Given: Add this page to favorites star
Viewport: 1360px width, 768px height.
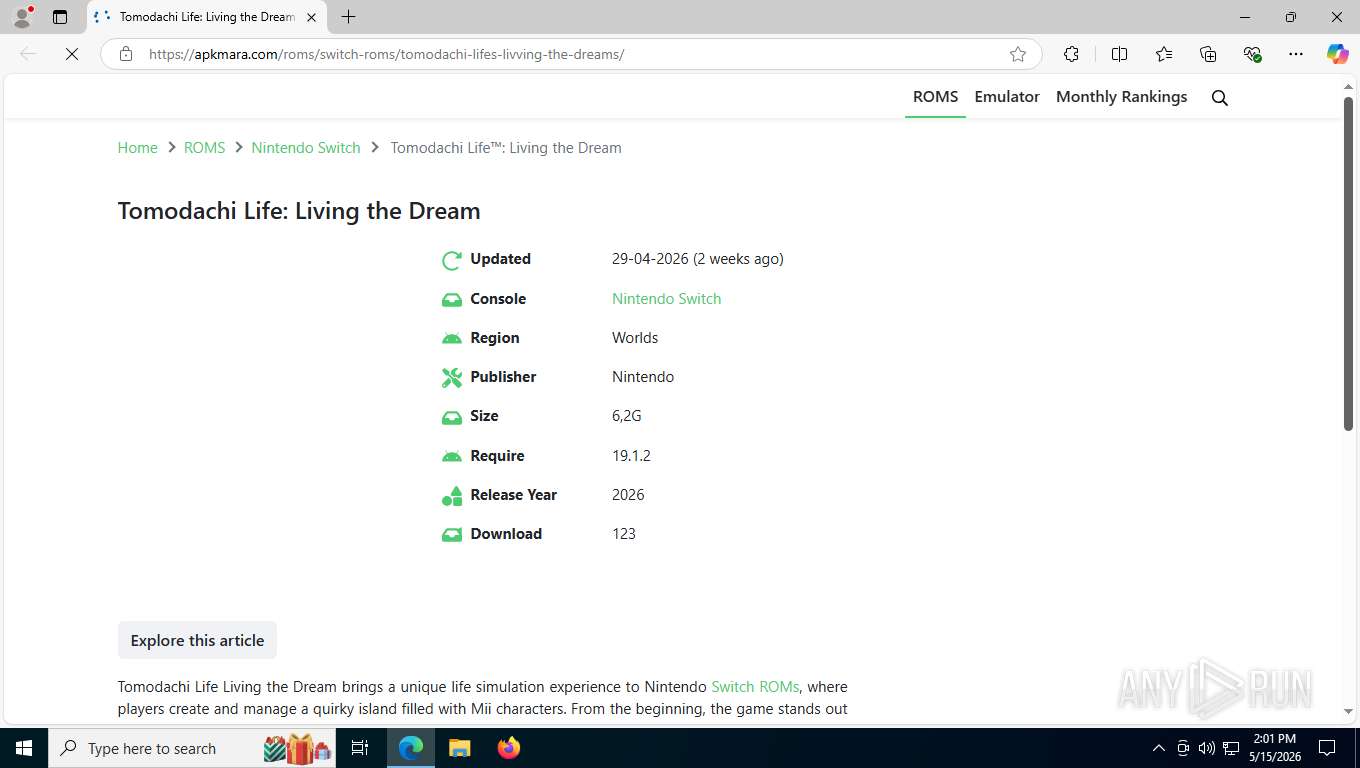Looking at the screenshot, I should click(1018, 54).
